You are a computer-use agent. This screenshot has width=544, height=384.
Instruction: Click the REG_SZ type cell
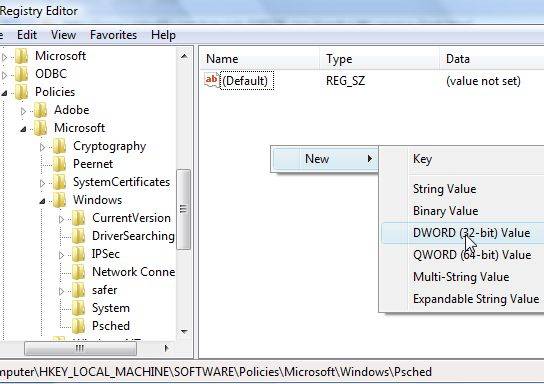point(345,81)
